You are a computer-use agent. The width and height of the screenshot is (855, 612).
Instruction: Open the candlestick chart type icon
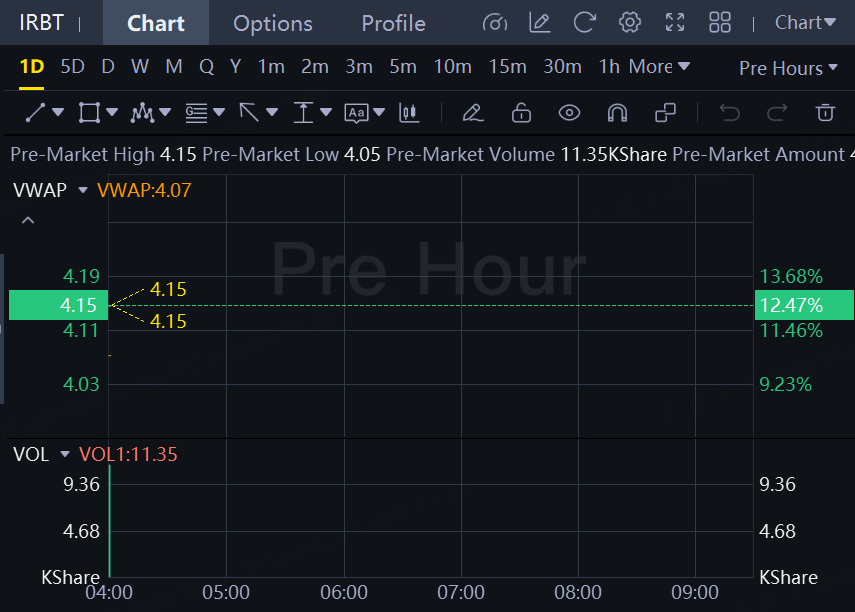coord(408,113)
